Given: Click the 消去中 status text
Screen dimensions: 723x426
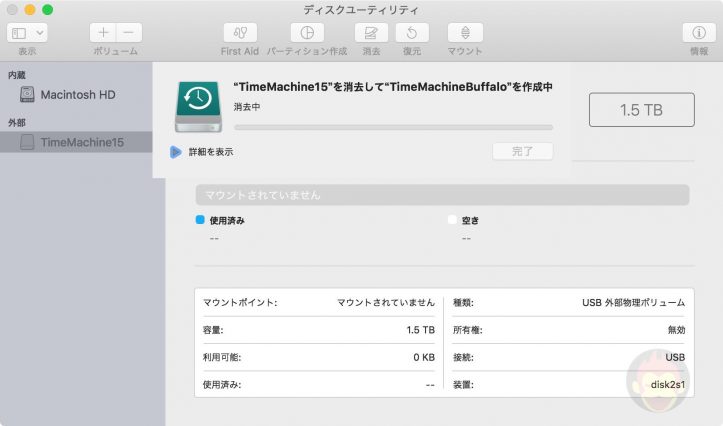Looking at the screenshot, I should 247,107.
